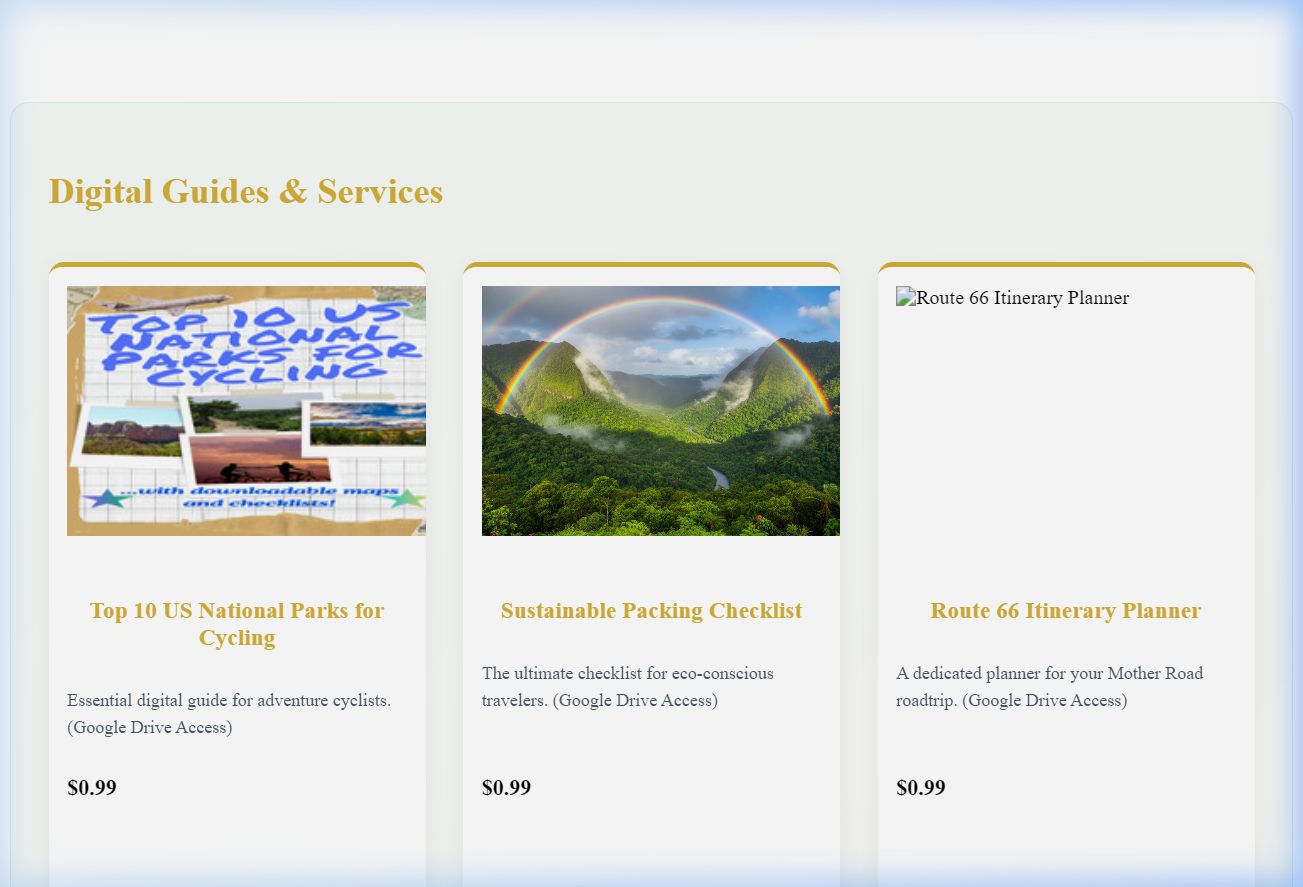Click the 'eco-conscious travelers' checklist description
Screen dimensions: 1303x887
click(628, 687)
